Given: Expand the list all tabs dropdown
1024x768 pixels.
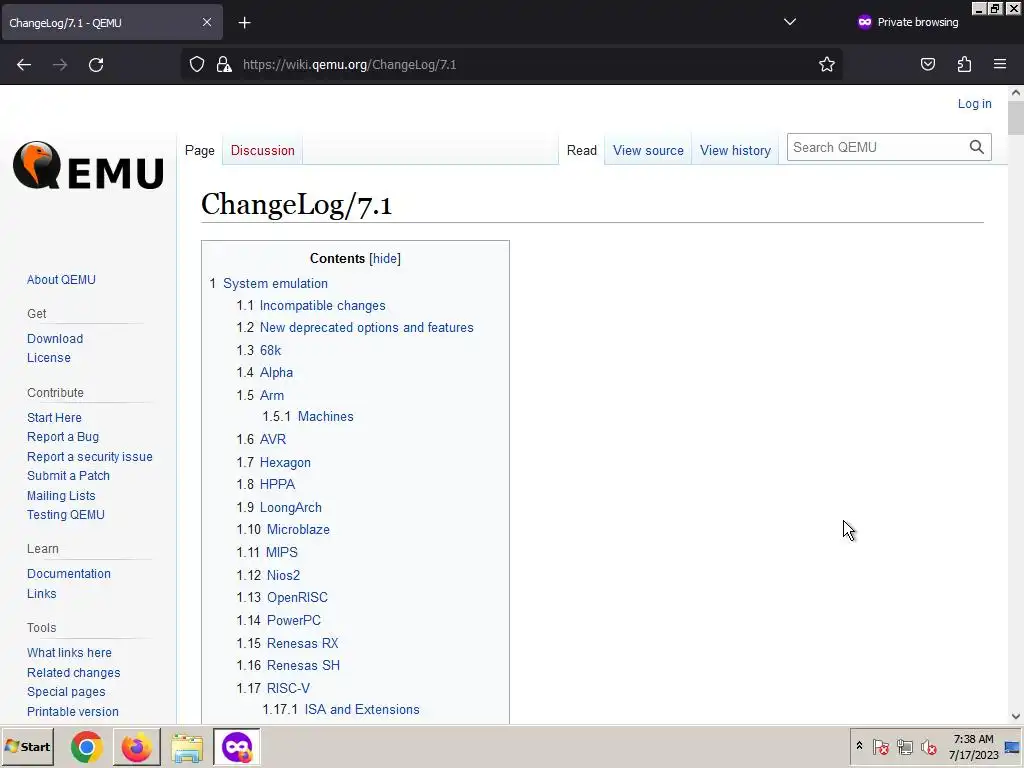Looking at the screenshot, I should pos(790,22).
